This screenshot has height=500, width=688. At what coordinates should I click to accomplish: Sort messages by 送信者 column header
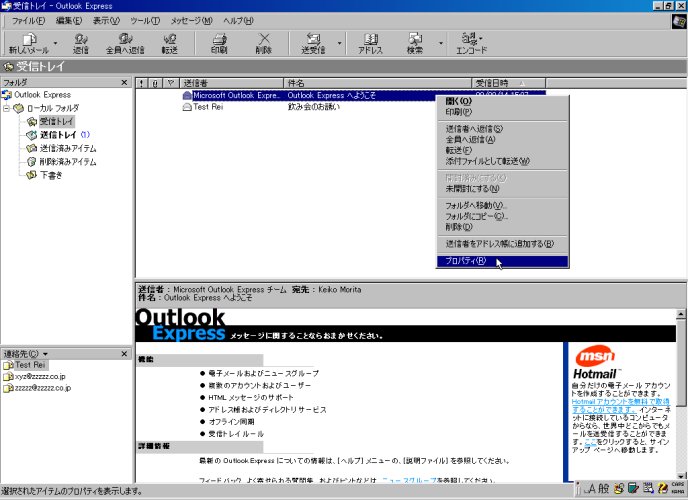[232, 83]
